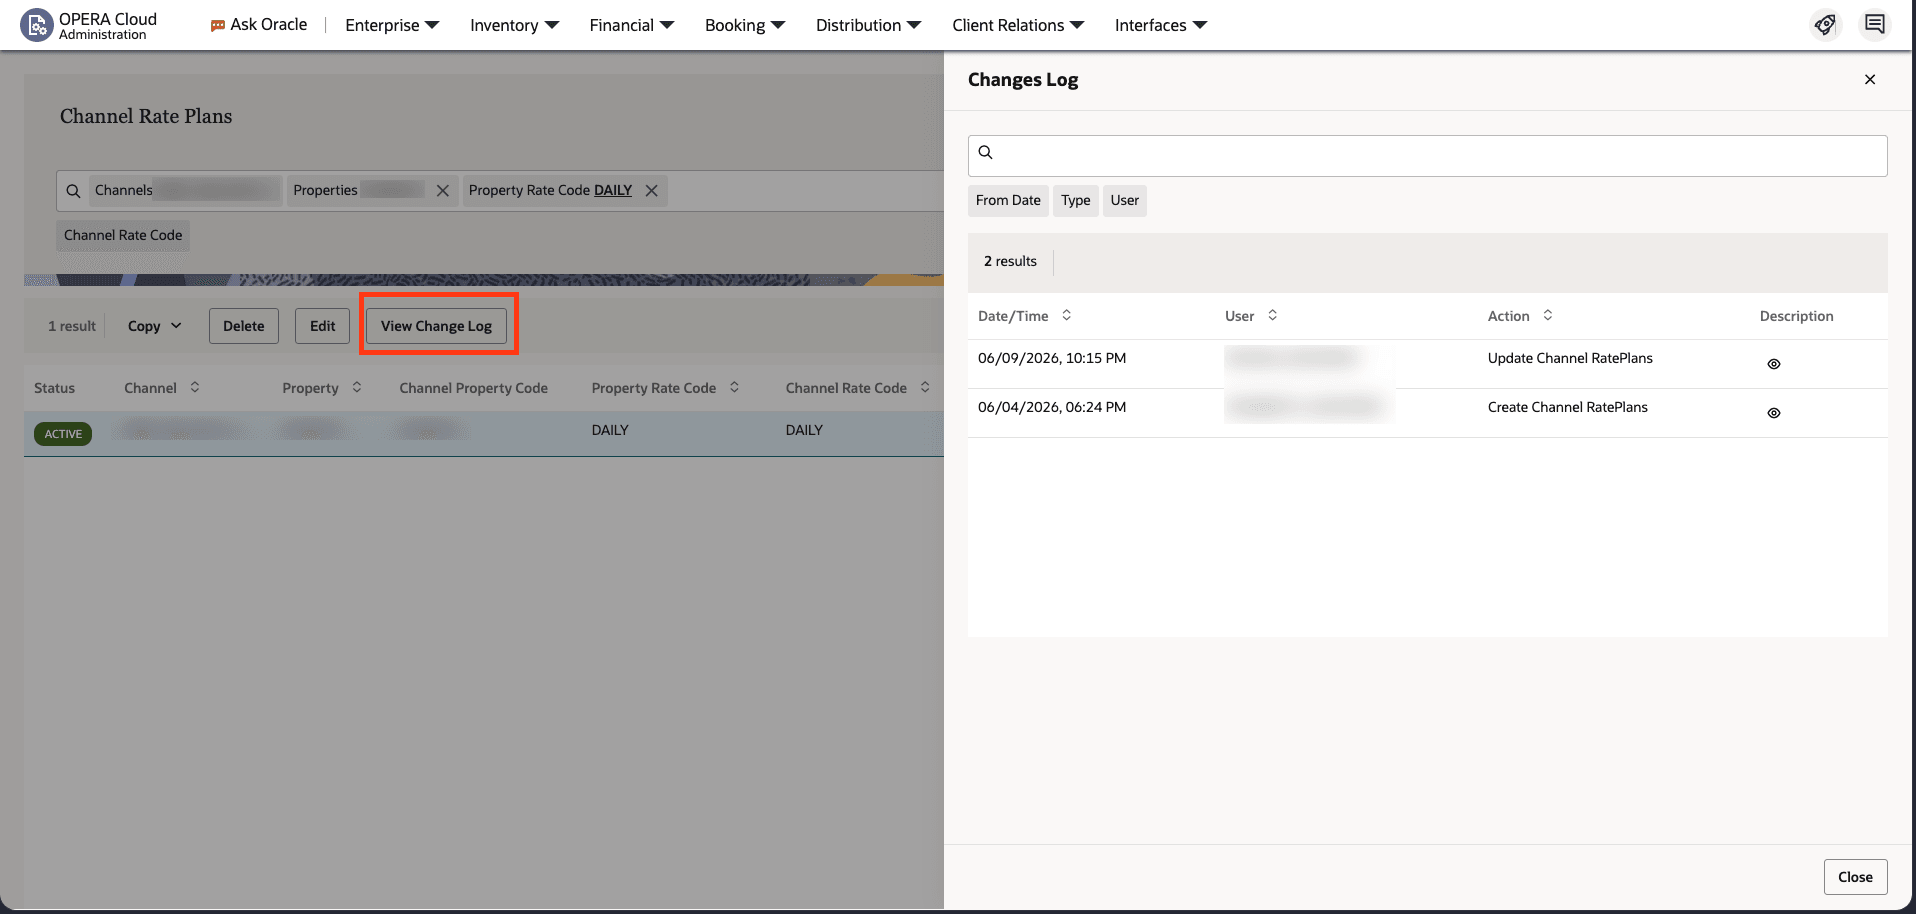Viewport: 1916px width, 914px height.
Task: Sort Channel Rate Plans table by Property
Action: tap(357, 387)
